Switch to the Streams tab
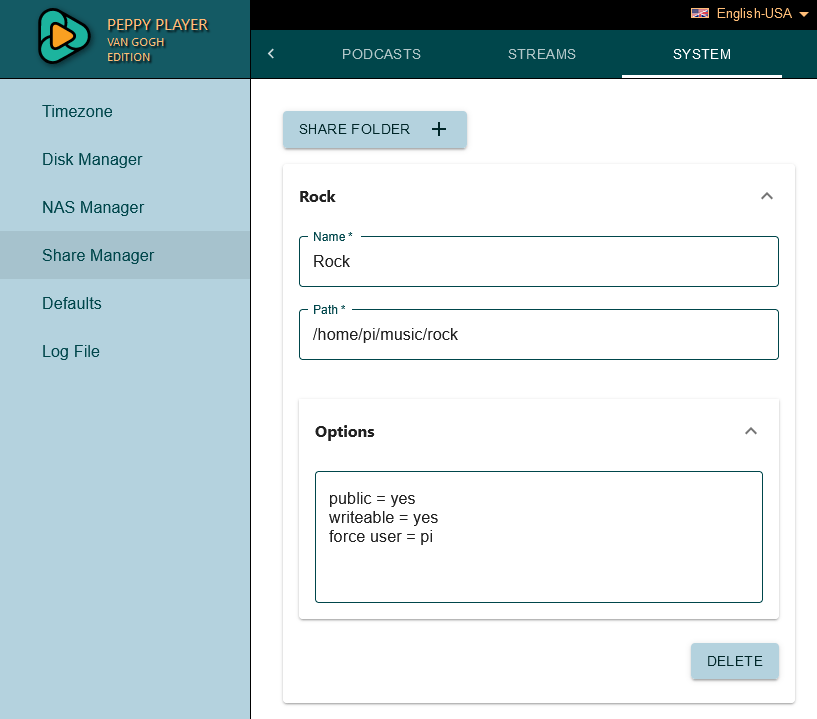This screenshot has width=817, height=719. [542, 54]
